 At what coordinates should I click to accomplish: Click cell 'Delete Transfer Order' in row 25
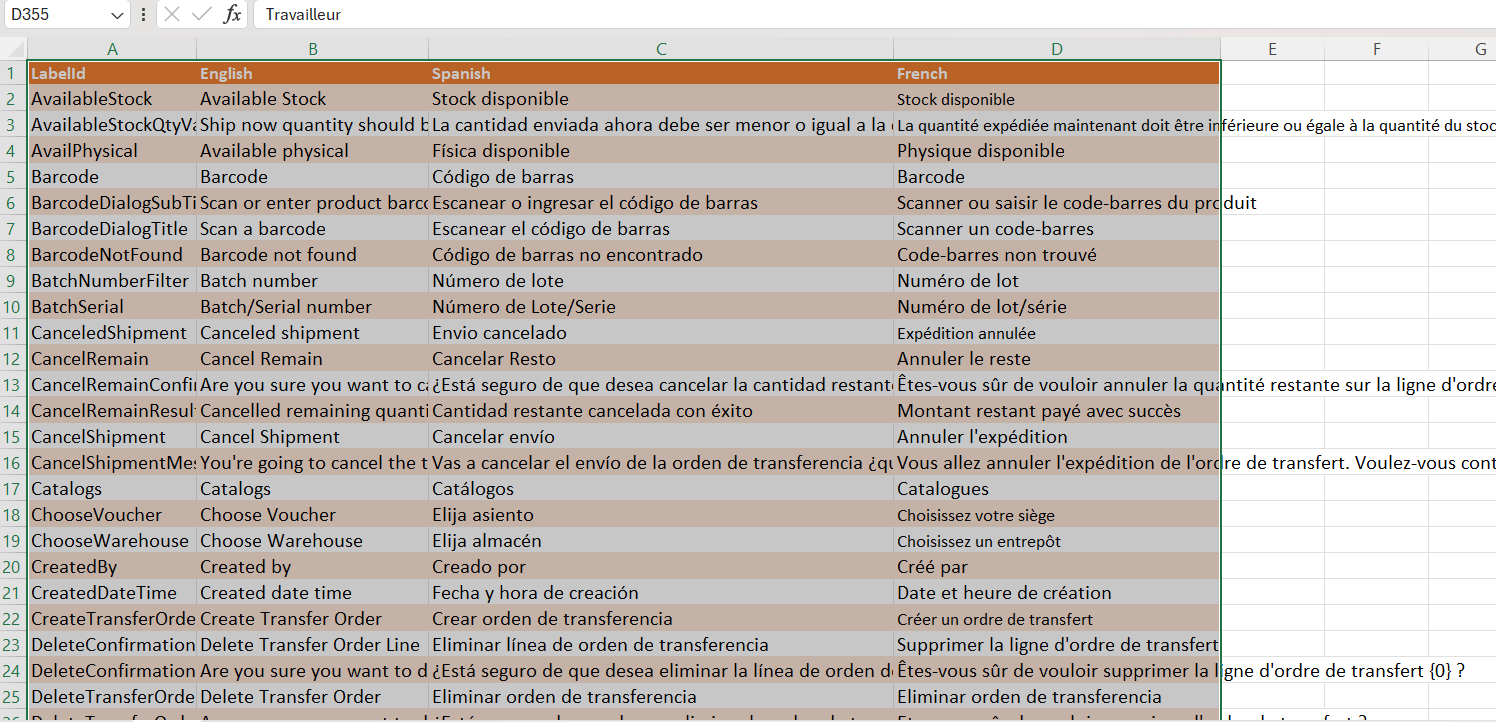tap(313, 697)
